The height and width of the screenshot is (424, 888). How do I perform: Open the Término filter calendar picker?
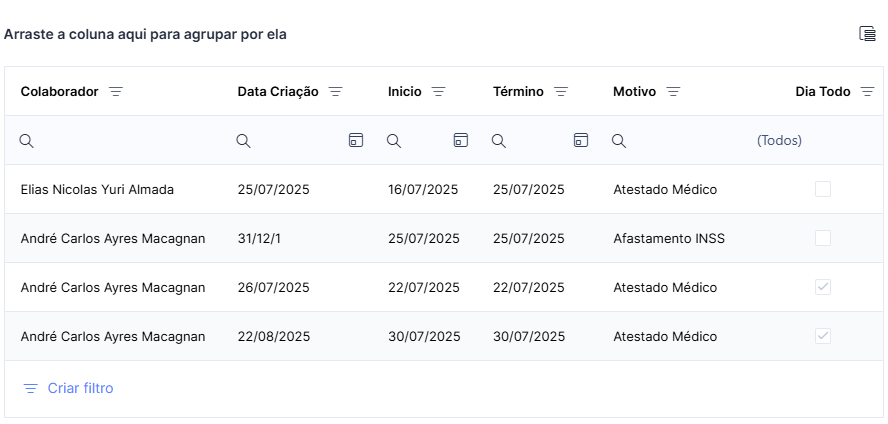click(581, 140)
